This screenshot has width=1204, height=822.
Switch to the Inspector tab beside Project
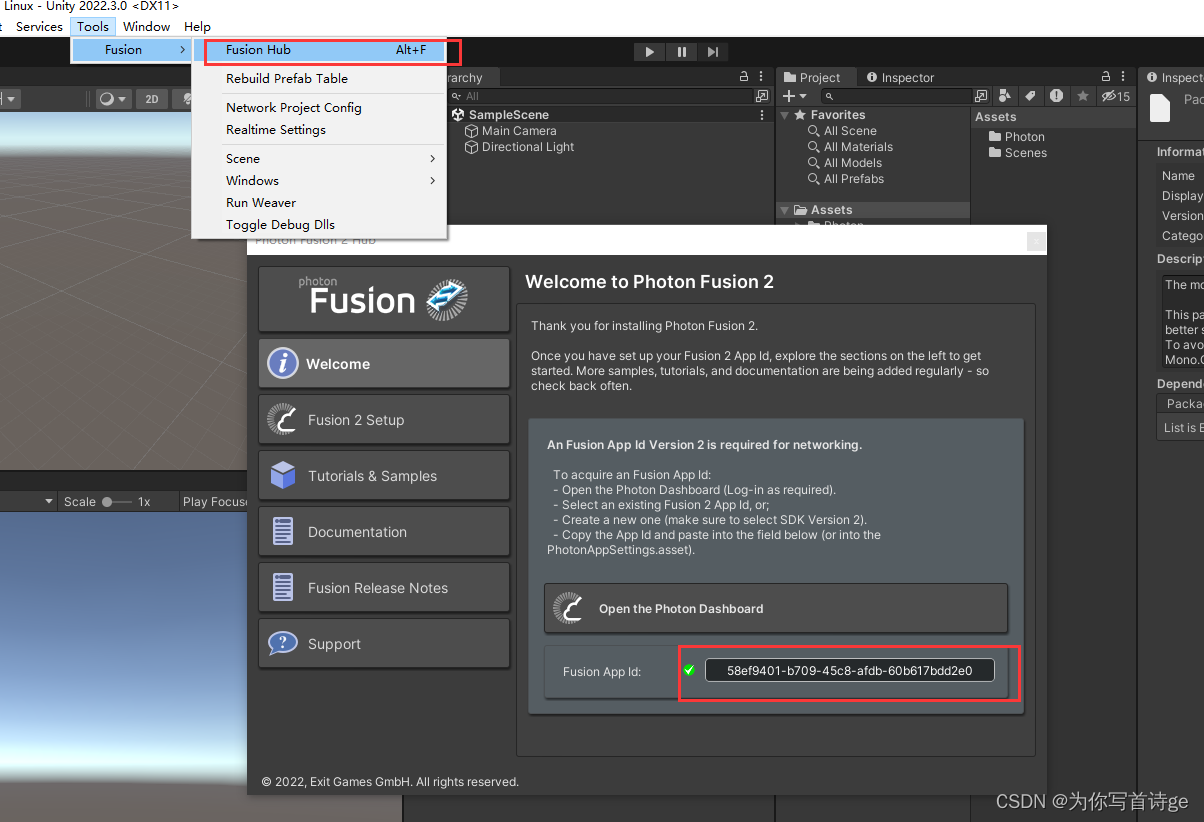tap(900, 77)
